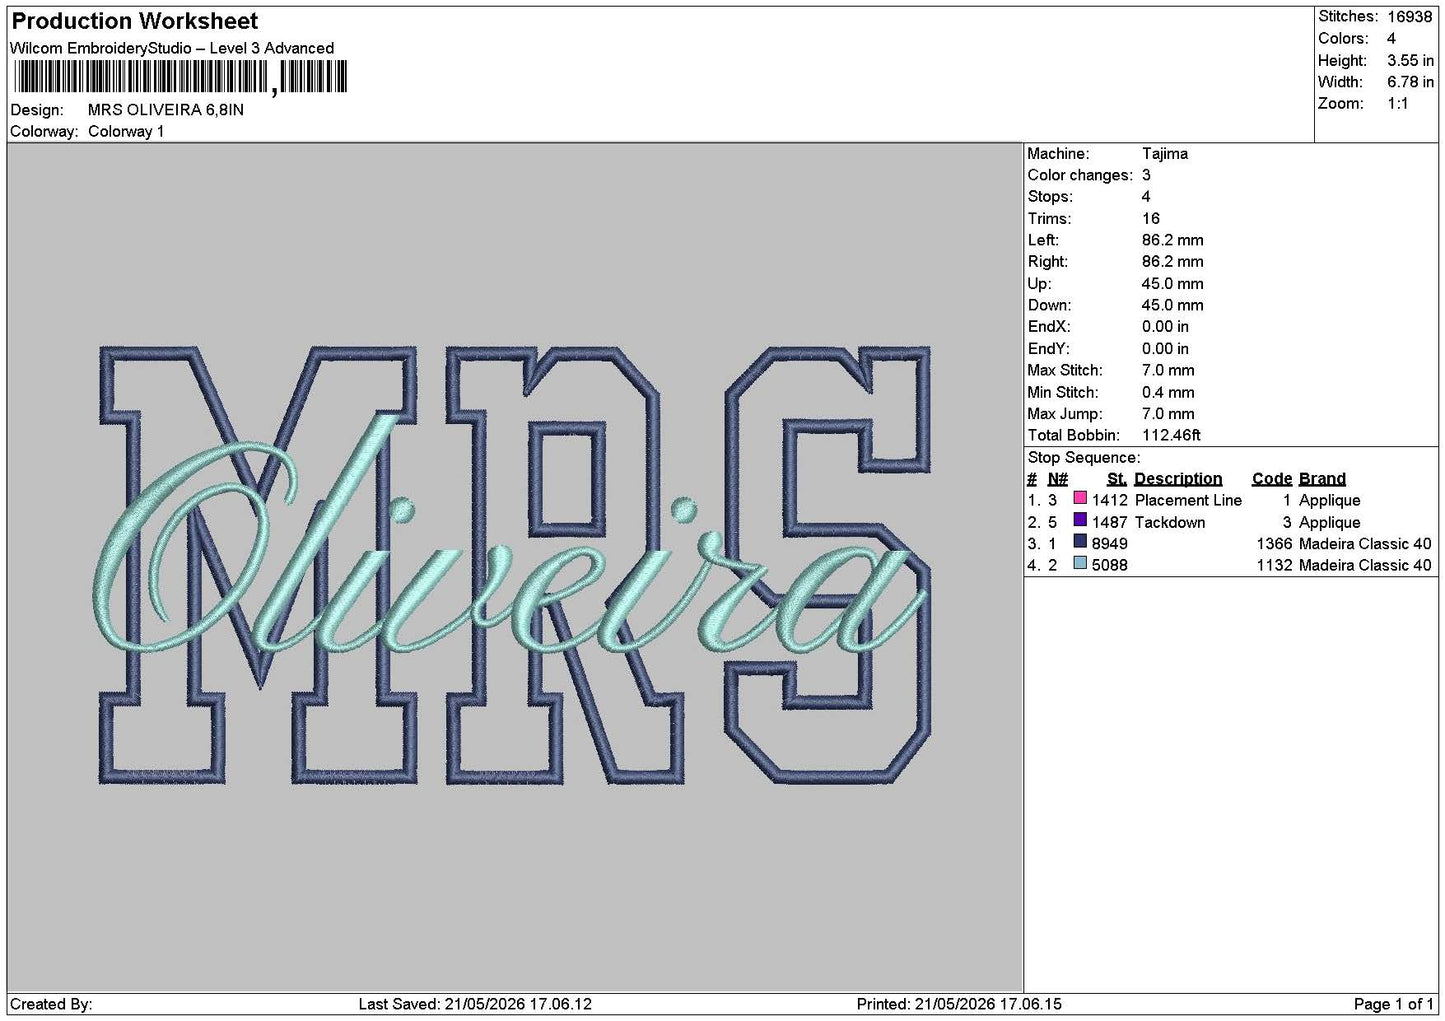Click the pink Placement Line color swatch
This screenshot has width=1445, height=1021.
click(1080, 499)
